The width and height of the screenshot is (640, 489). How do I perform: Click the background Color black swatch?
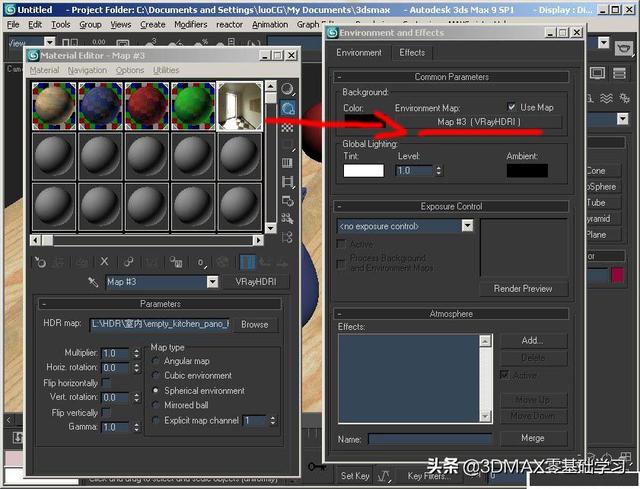(363, 121)
